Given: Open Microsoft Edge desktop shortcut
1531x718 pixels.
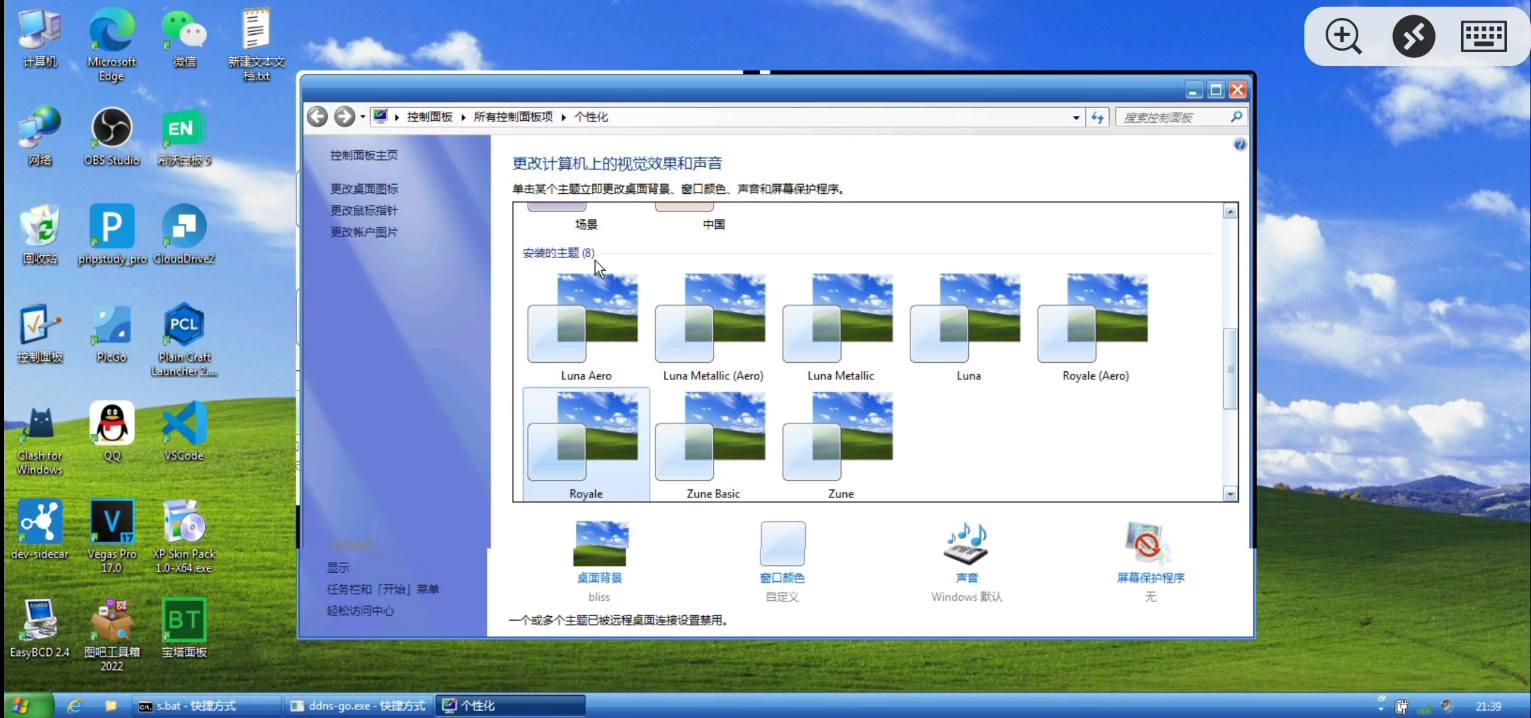Looking at the screenshot, I should (112, 45).
